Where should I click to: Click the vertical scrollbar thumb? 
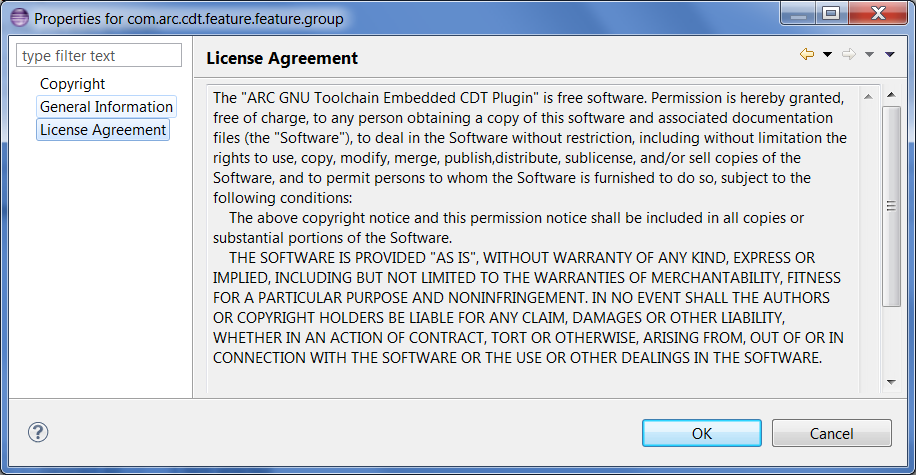[891, 206]
